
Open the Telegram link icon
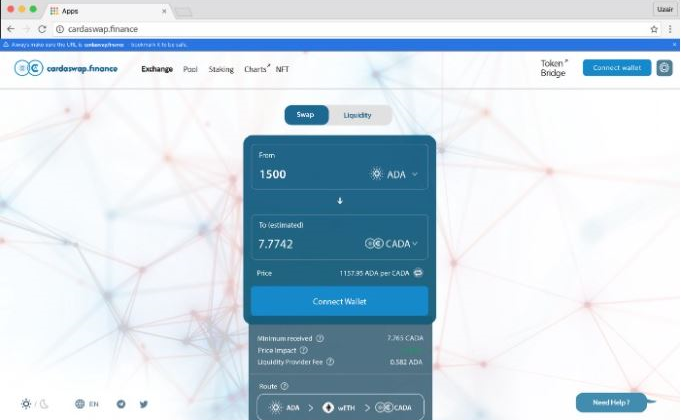point(121,404)
